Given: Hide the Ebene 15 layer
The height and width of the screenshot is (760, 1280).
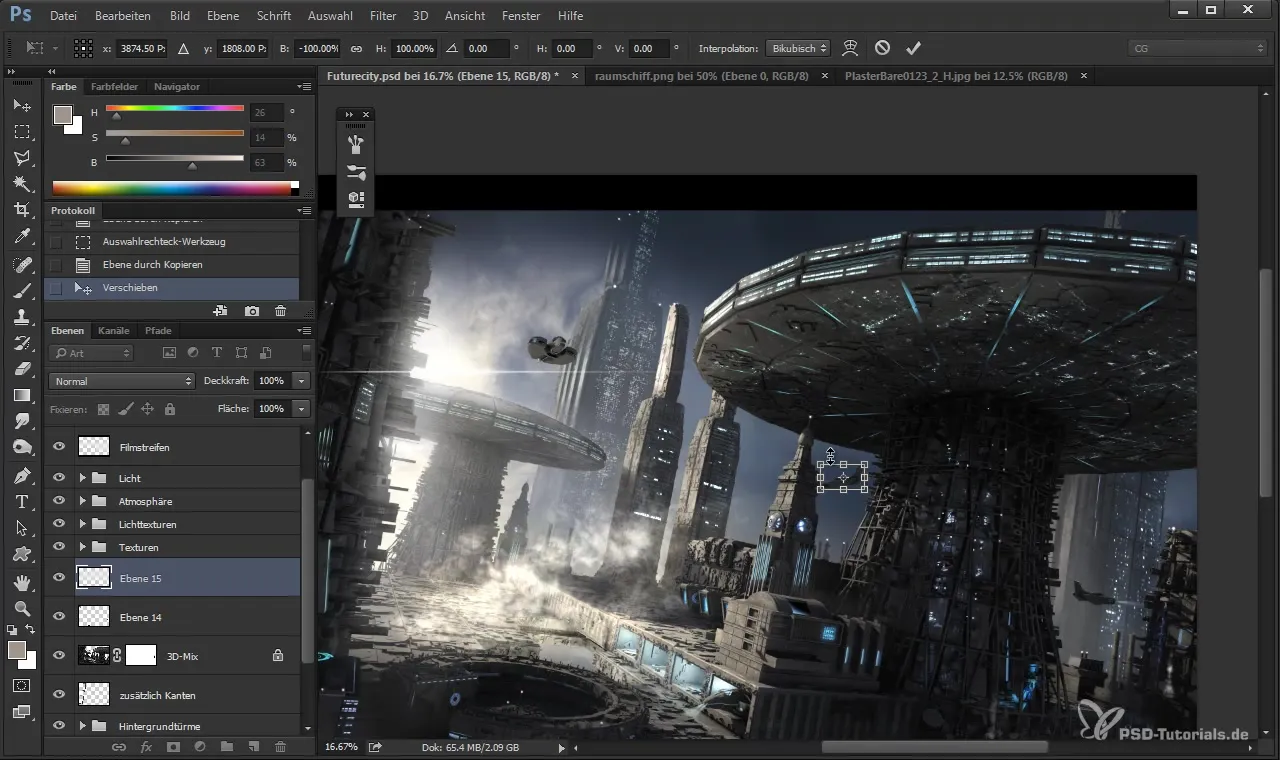Looking at the screenshot, I should [x=59, y=578].
